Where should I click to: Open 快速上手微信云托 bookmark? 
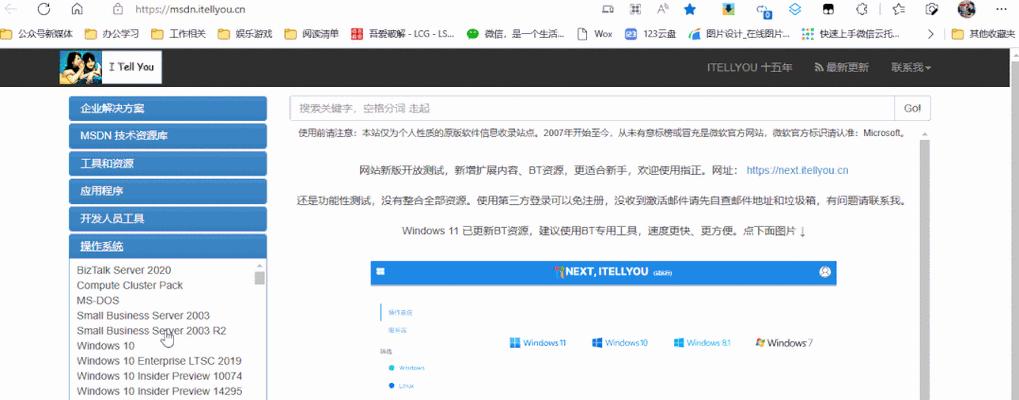point(851,34)
